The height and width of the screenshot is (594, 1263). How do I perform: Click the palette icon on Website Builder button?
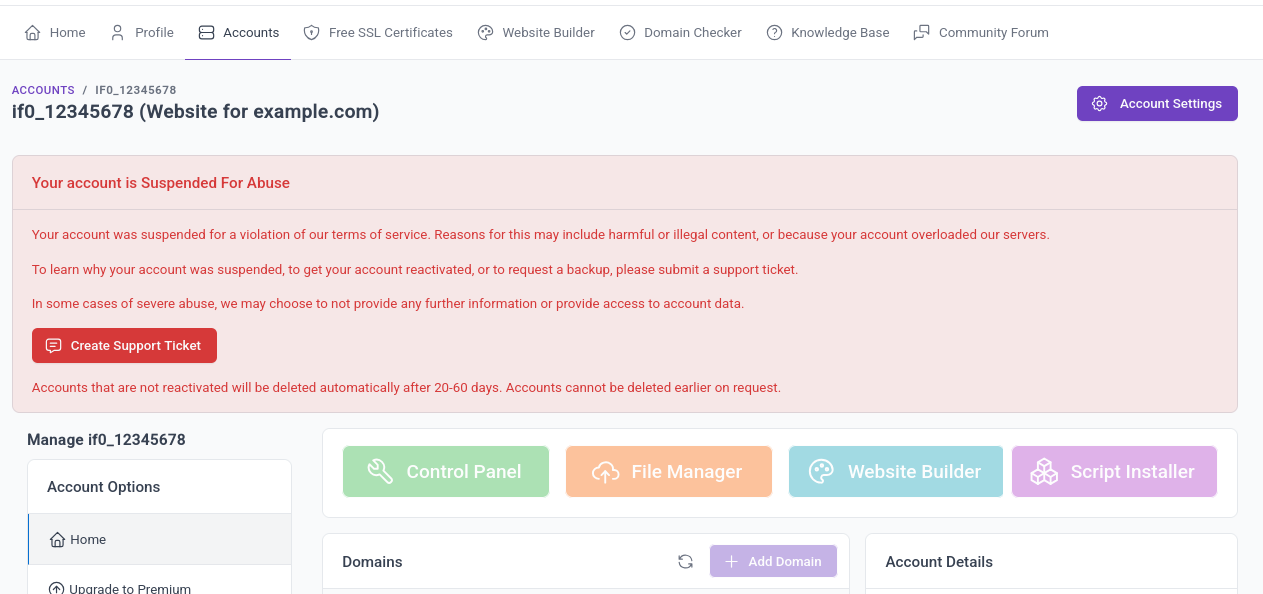coord(821,472)
